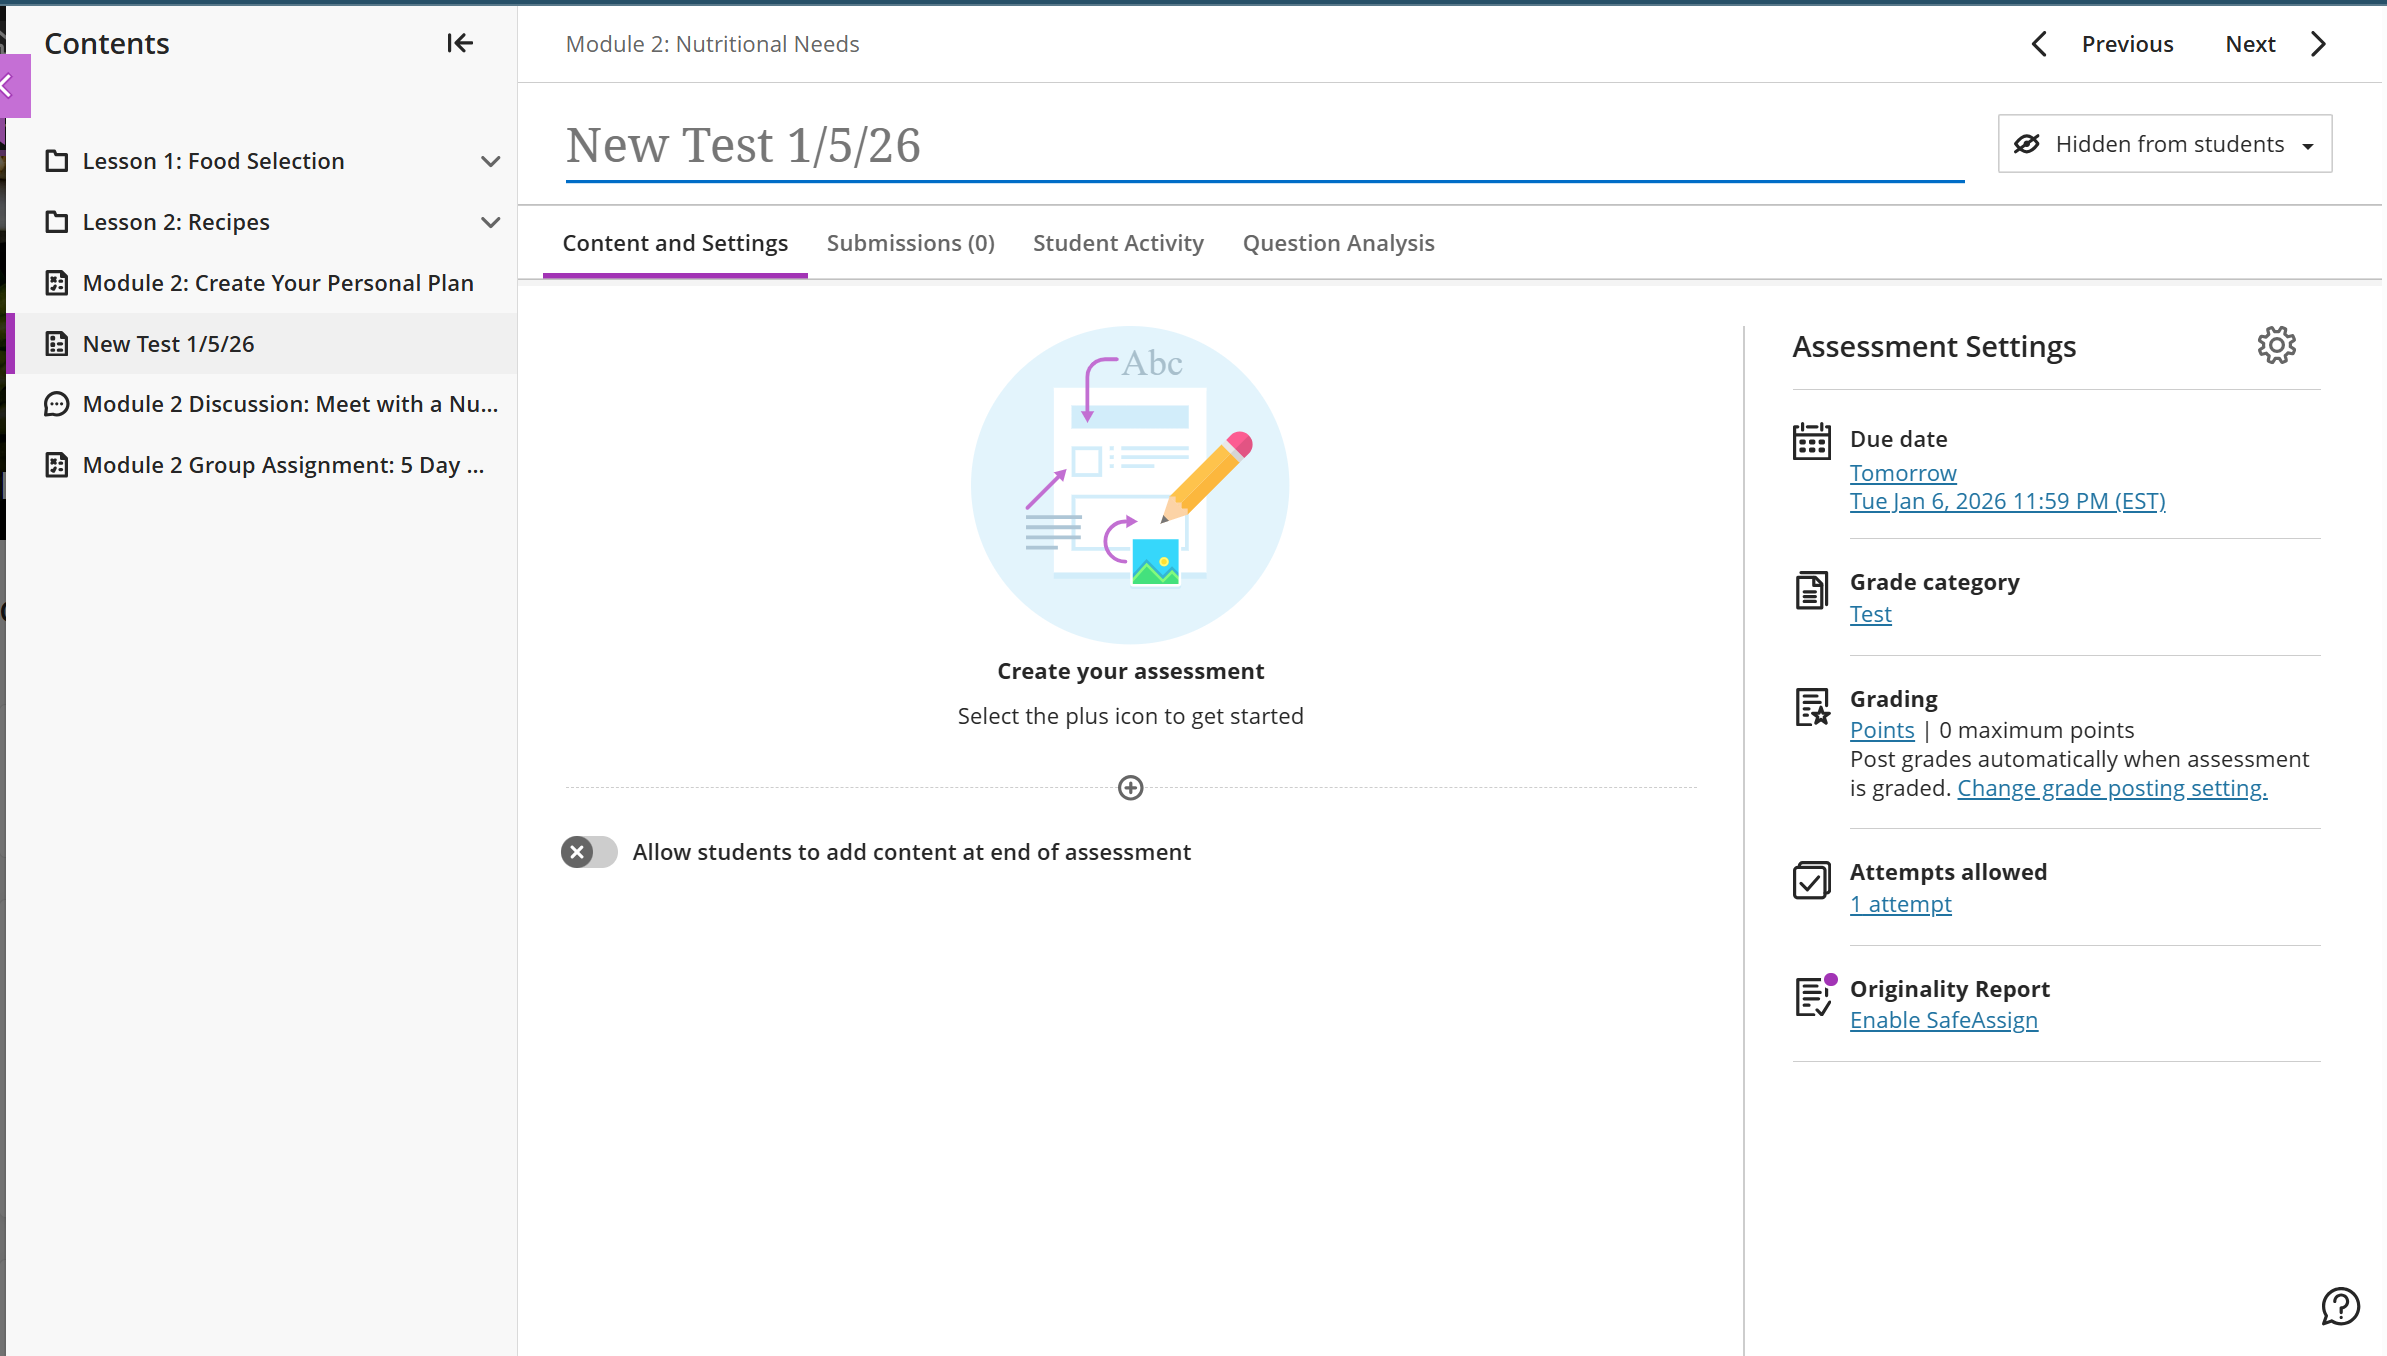Screen dimensions: 2387x1356
Task: Open the Student Activity tab
Action: tap(1118, 243)
